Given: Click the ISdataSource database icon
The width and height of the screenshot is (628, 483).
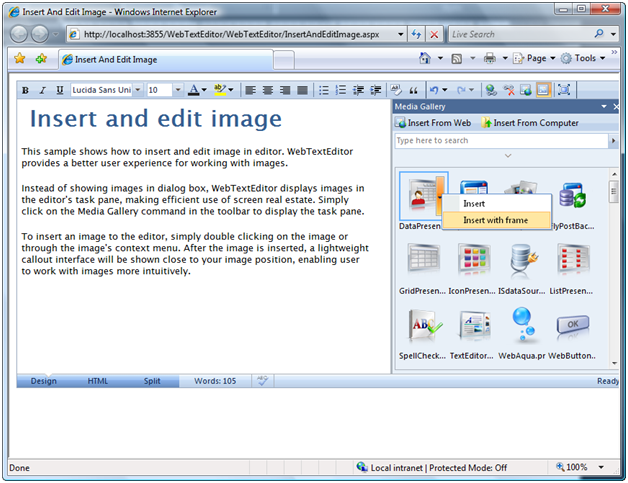Looking at the screenshot, I should pos(520,260).
